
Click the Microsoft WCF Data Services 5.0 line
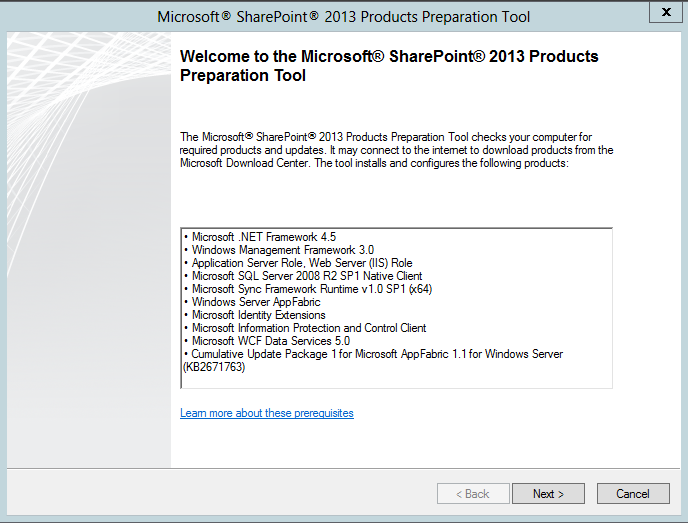click(x=267, y=341)
